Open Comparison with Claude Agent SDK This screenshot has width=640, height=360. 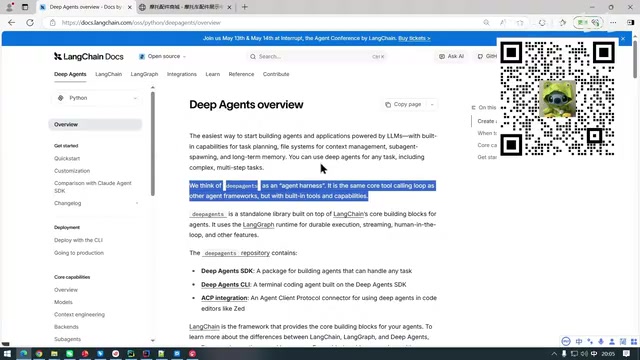point(93,187)
